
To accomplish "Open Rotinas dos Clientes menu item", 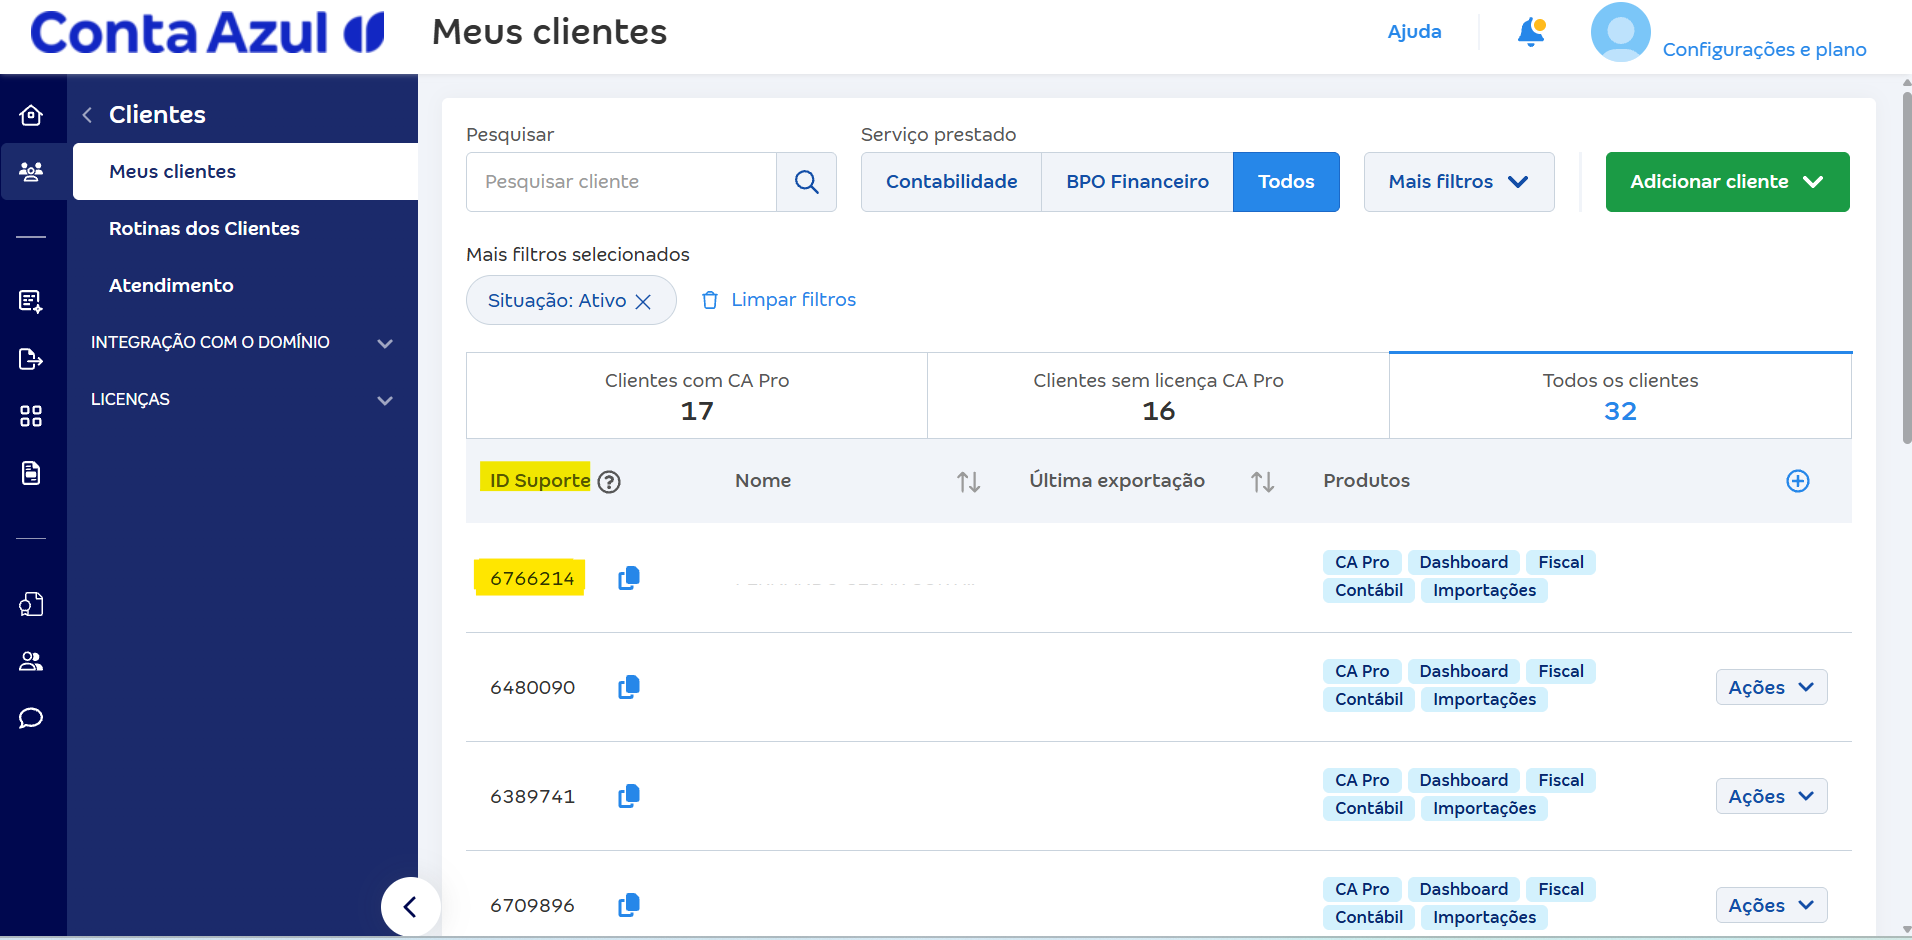I will (204, 229).
